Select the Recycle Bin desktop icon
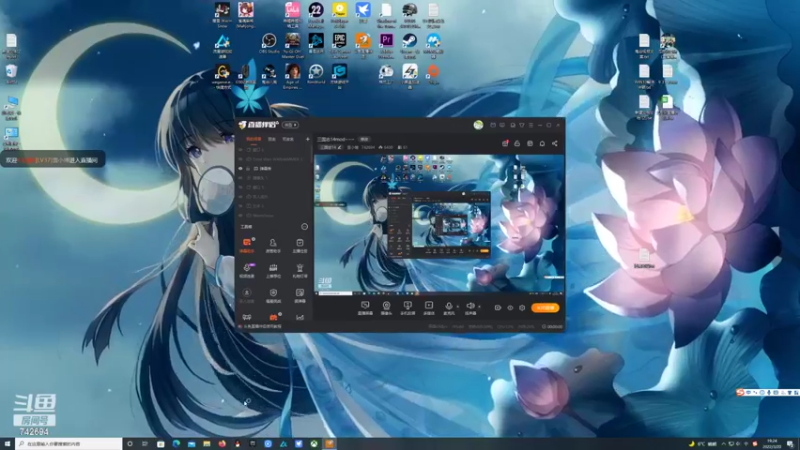 tap(11, 73)
